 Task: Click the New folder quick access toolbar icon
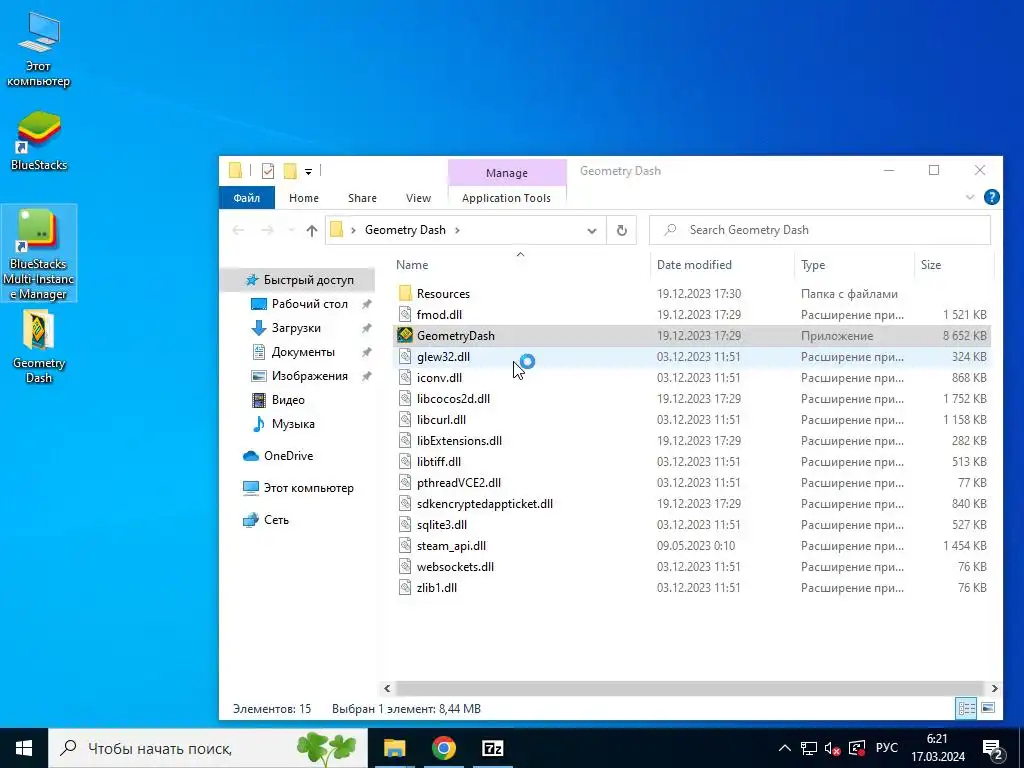[290, 171]
